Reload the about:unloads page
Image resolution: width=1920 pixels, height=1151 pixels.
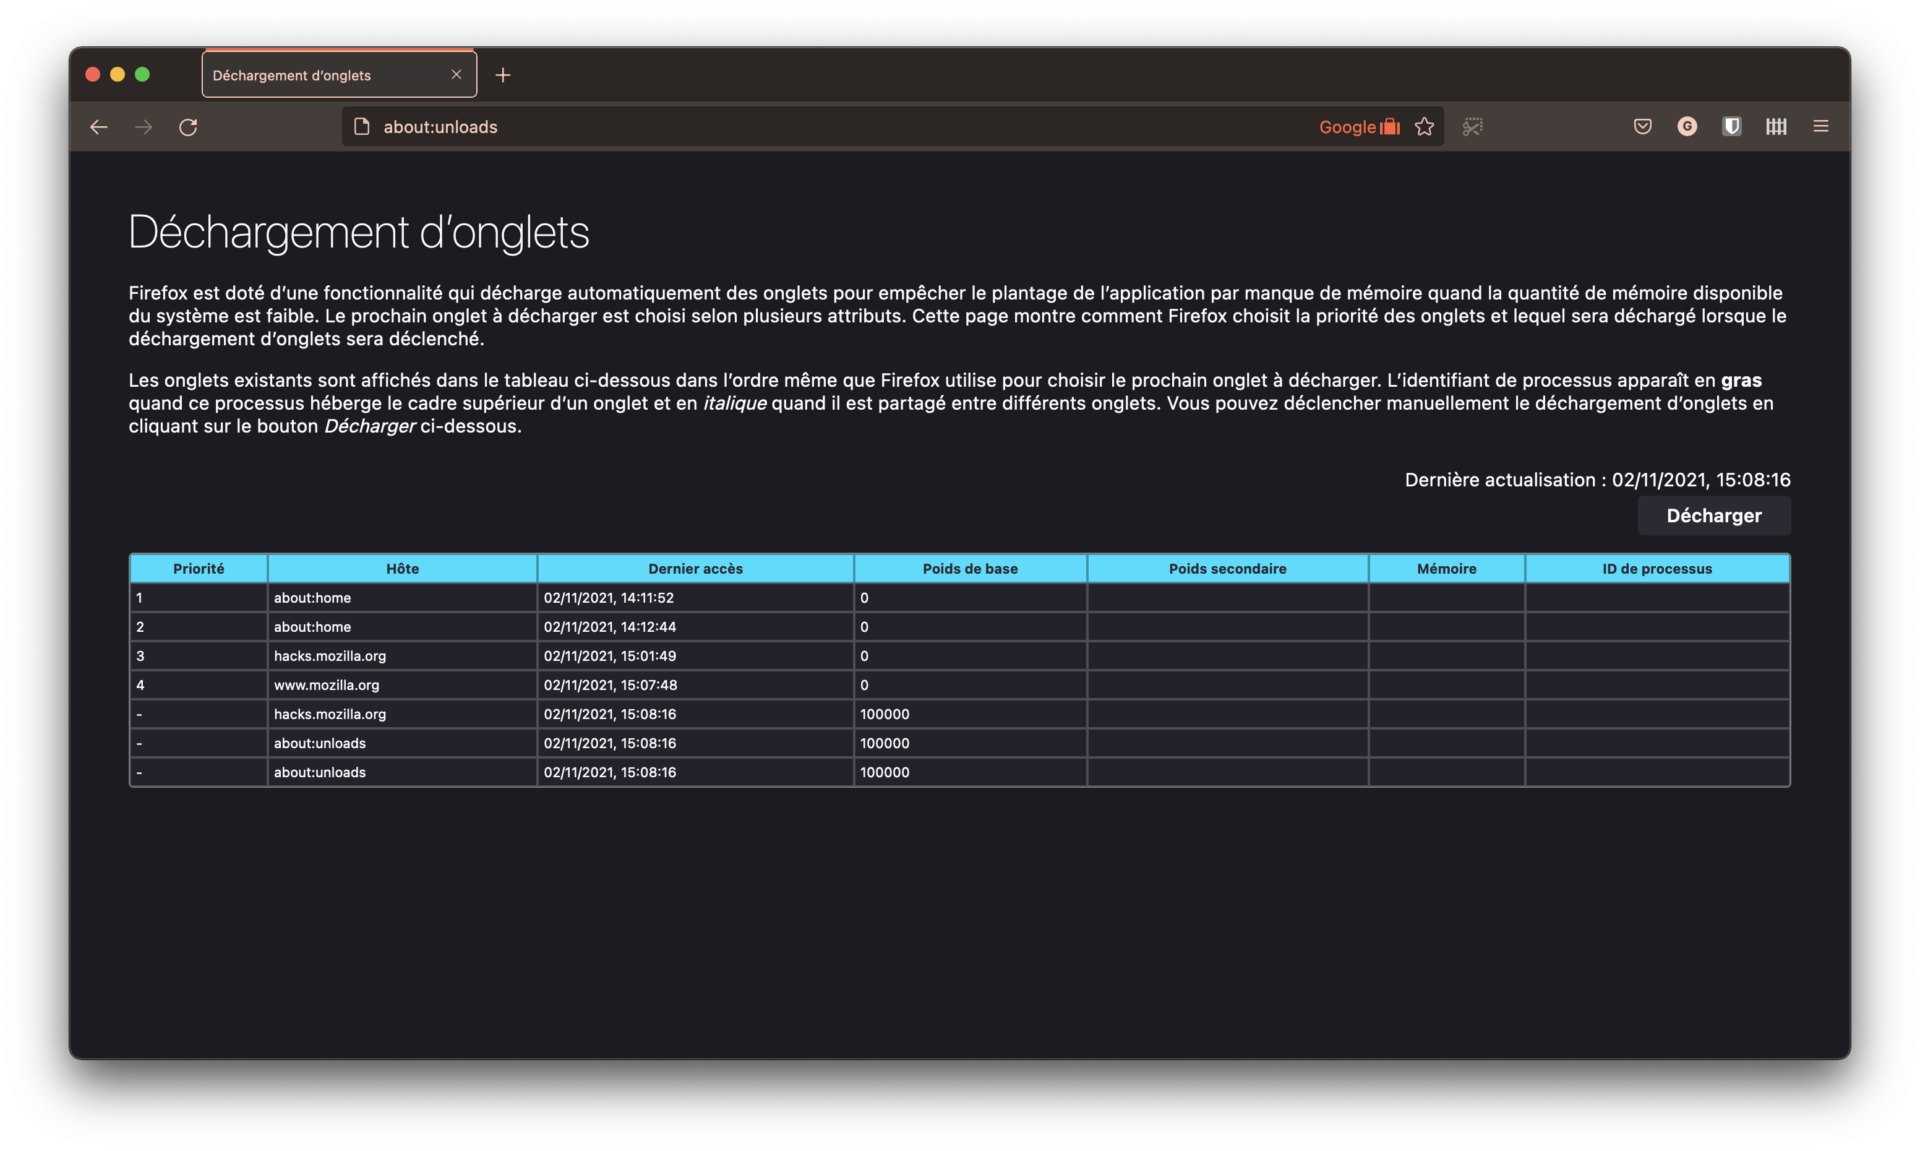[188, 127]
